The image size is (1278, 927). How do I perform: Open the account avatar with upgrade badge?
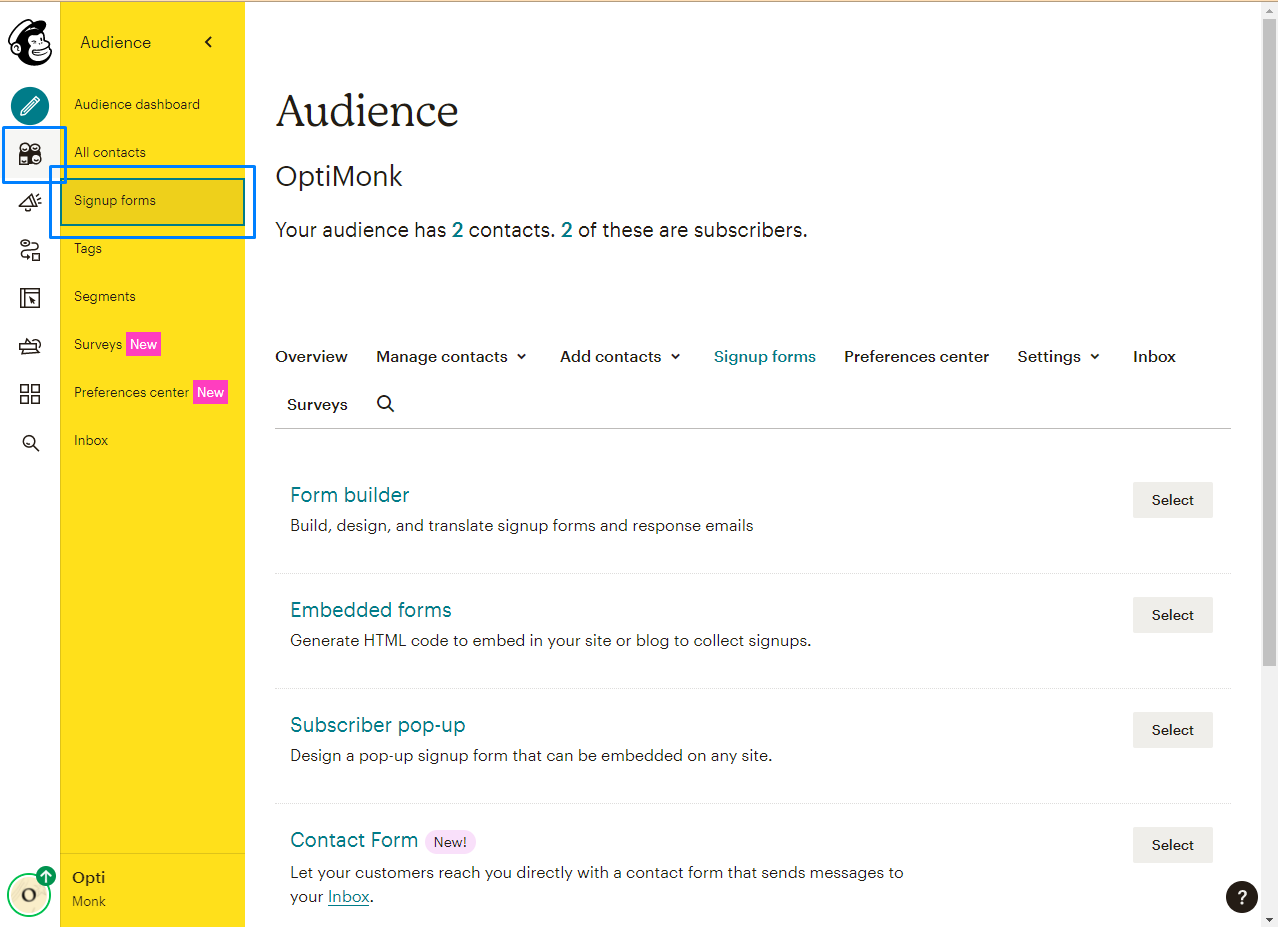tap(30, 892)
